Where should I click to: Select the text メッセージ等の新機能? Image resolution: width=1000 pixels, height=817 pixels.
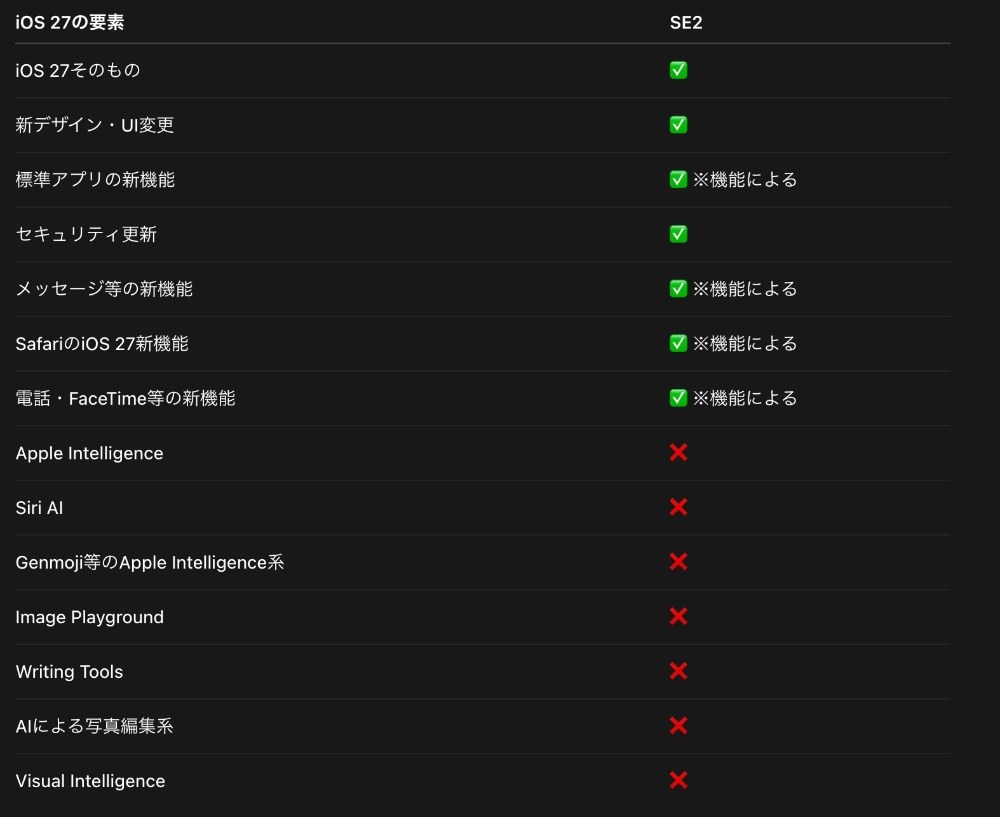(x=104, y=289)
